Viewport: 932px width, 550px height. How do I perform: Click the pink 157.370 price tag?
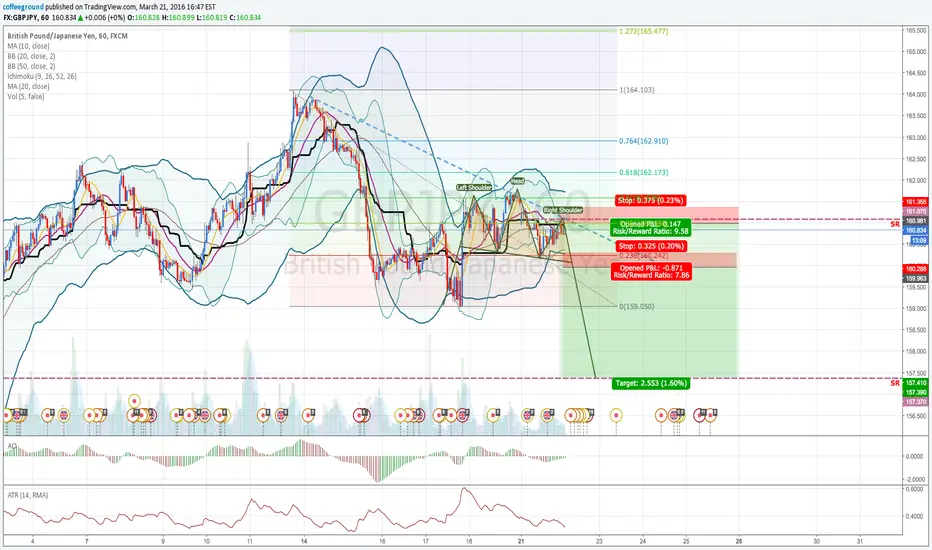coord(915,402)
